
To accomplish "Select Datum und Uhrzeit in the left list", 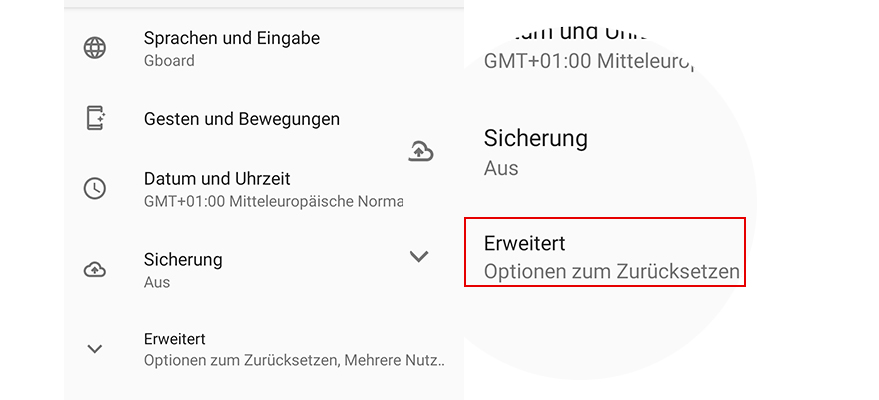I will 217,179.
